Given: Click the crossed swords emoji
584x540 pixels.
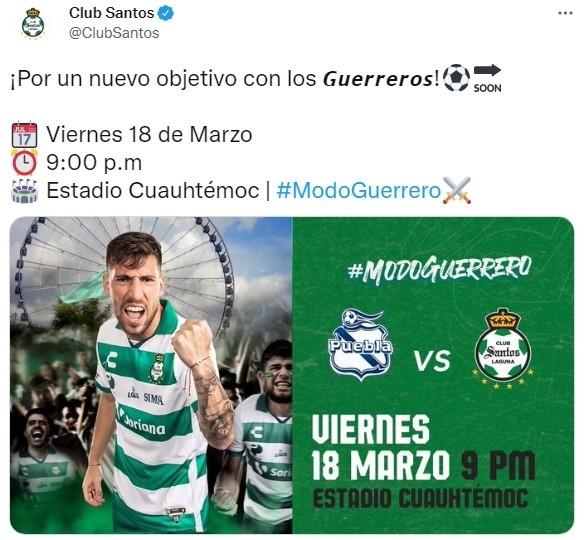Looking at the screenshot, I should 457,191.
